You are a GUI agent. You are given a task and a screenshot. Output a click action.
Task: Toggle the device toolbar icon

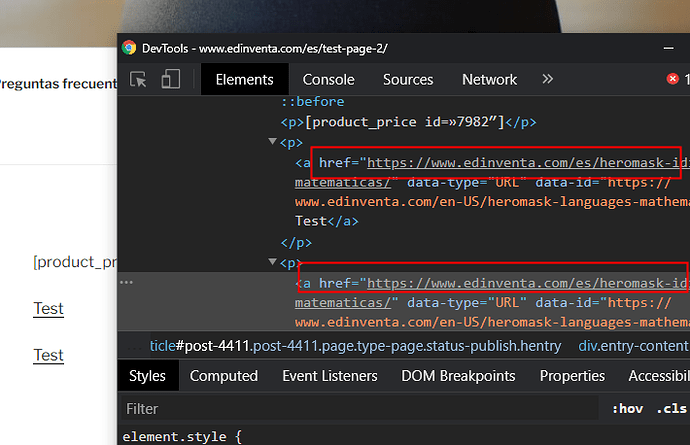click(171, 80)
